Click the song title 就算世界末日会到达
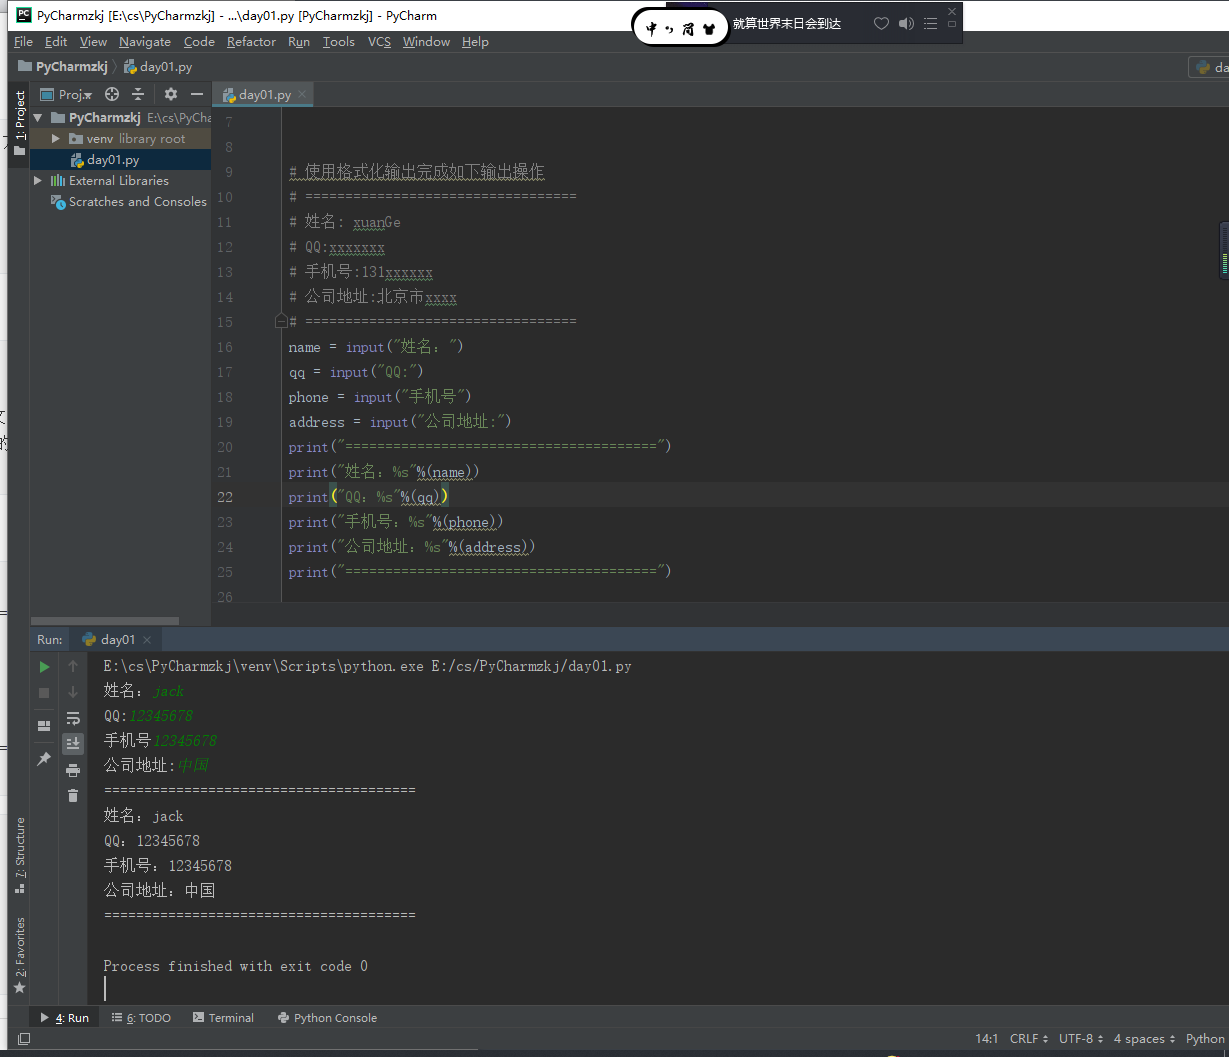Viewport: 1229px width, 1057px height. (x=786, y=24)
